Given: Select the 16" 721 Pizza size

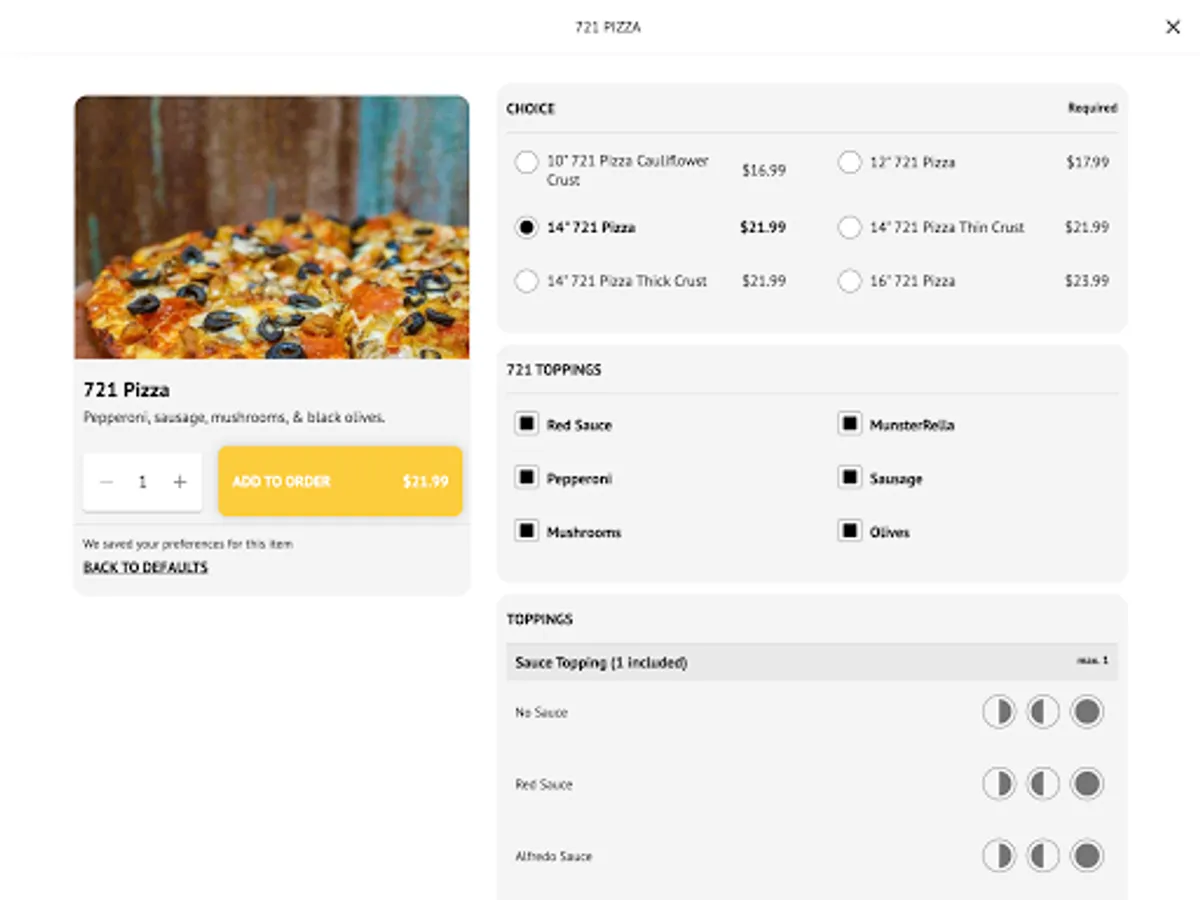Looking at the screenshot, I should [x=850, y=281].
